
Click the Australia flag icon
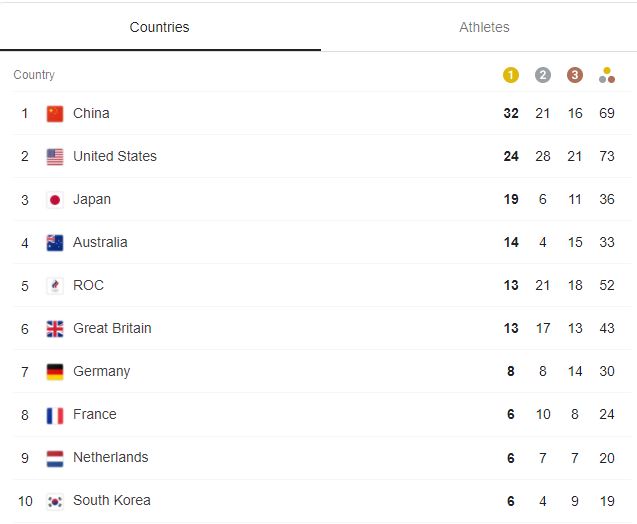pos(55,243)
